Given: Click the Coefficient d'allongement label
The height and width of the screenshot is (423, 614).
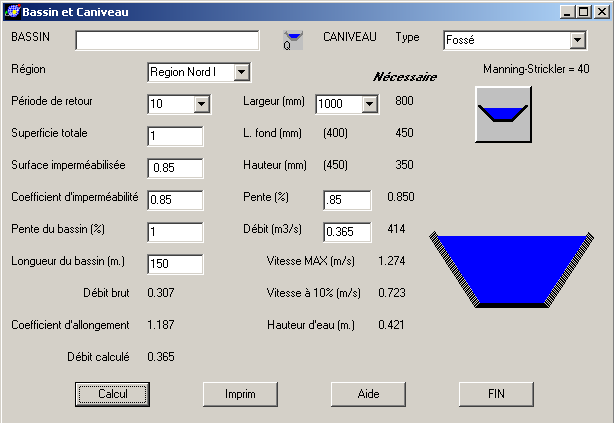Looking at the screenshot, I should 70,325.
